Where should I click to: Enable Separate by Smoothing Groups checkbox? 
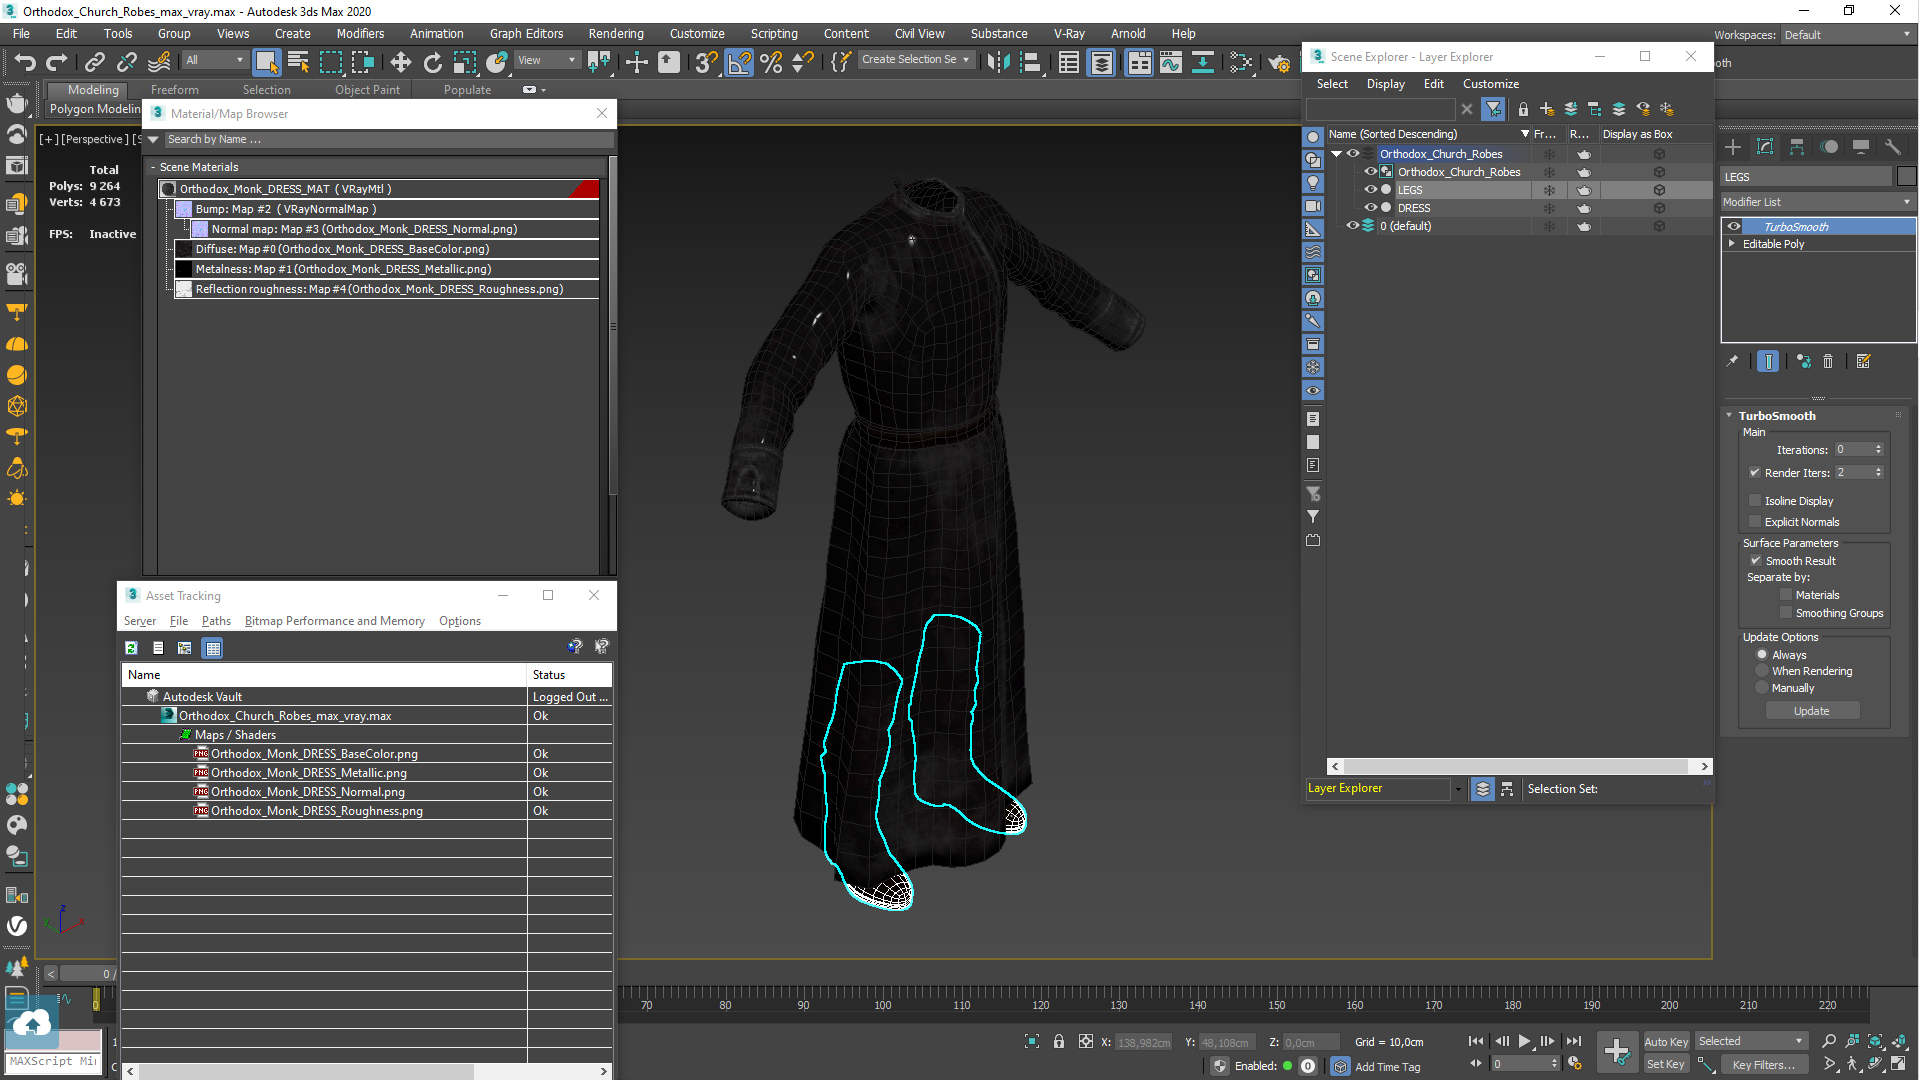click(1786, 613)
